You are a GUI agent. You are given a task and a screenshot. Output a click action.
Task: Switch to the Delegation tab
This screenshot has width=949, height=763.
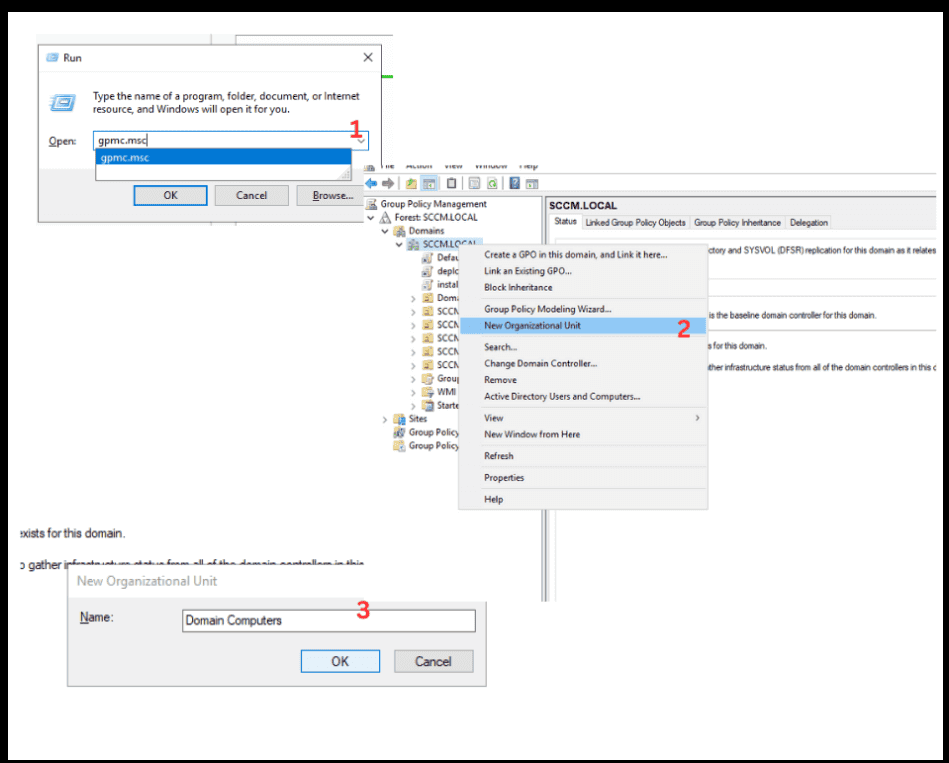808,222
